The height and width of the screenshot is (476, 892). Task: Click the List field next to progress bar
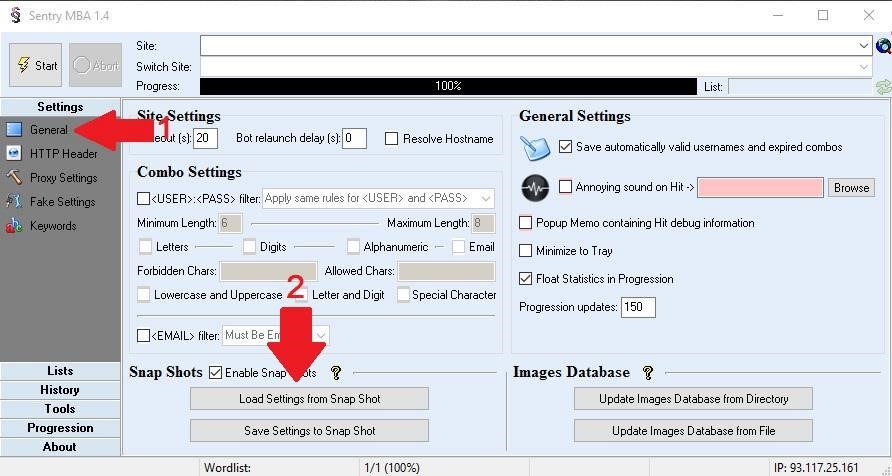(801, 86)
